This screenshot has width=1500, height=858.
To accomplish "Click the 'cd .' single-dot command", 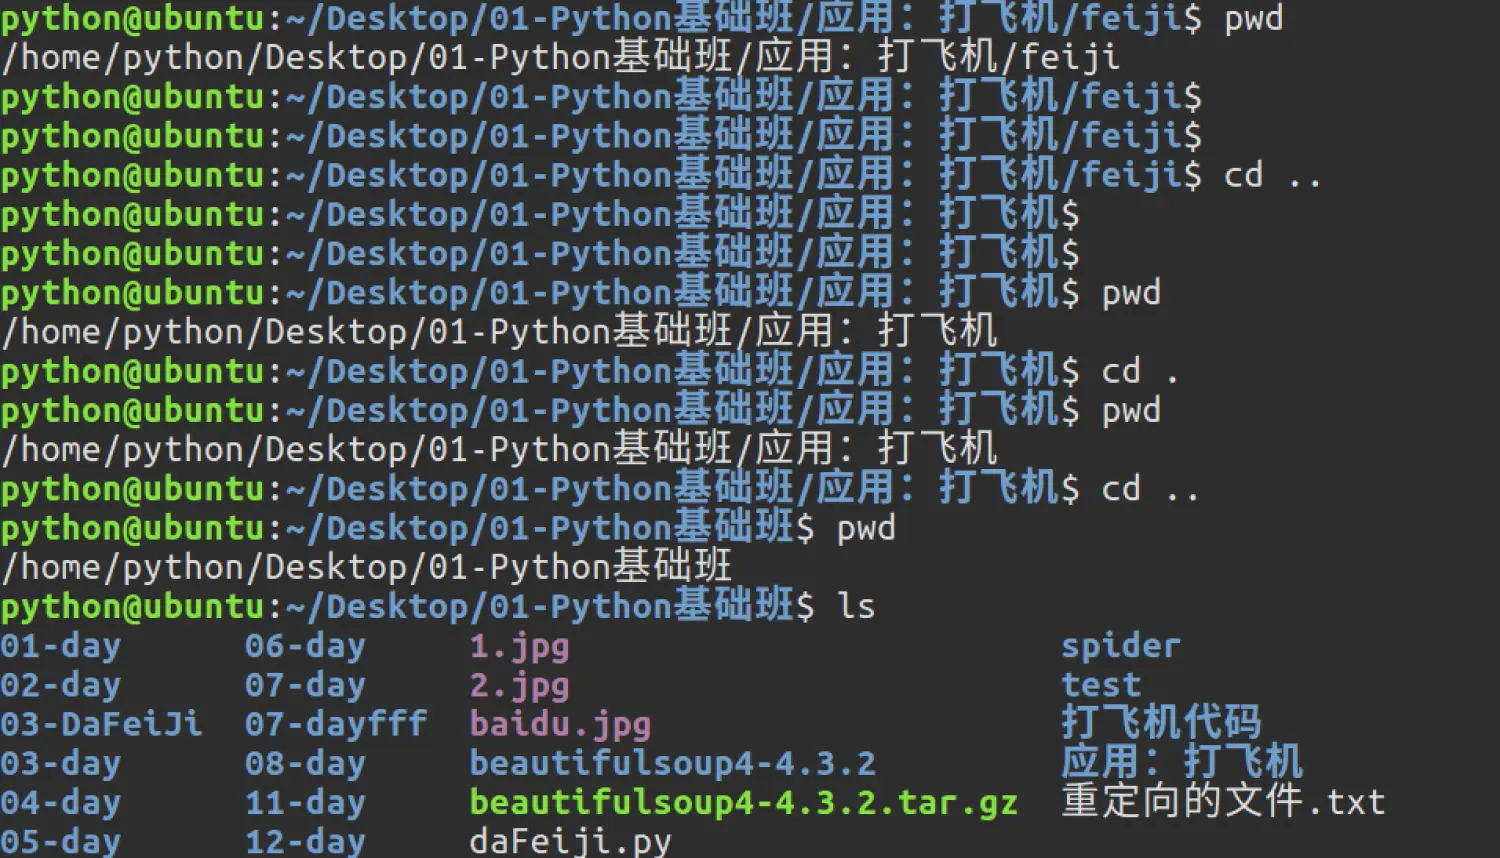I will pyautogui.click(x=1141, y=372).
